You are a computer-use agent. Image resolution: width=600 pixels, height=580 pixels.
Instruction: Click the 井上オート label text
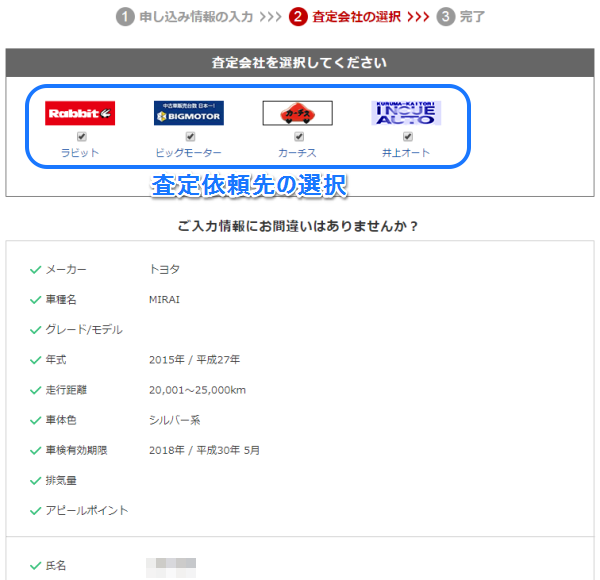[406, 153]
